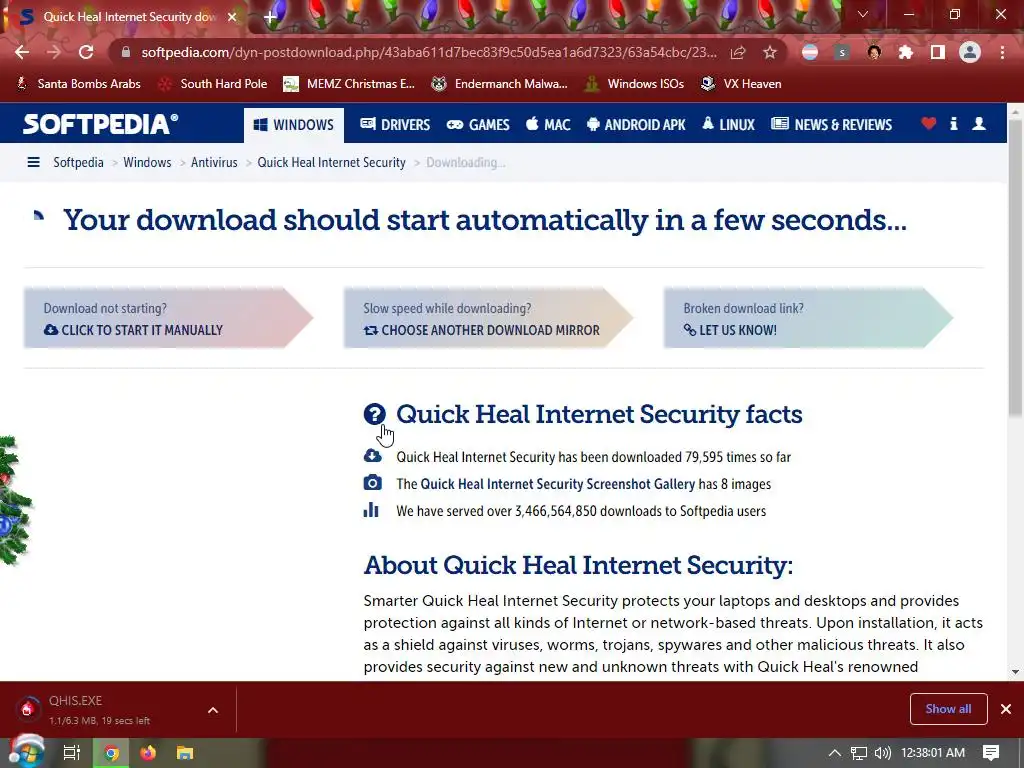Click the red heart favorites icon
The image size is (1024, 768).
(929, 123)
